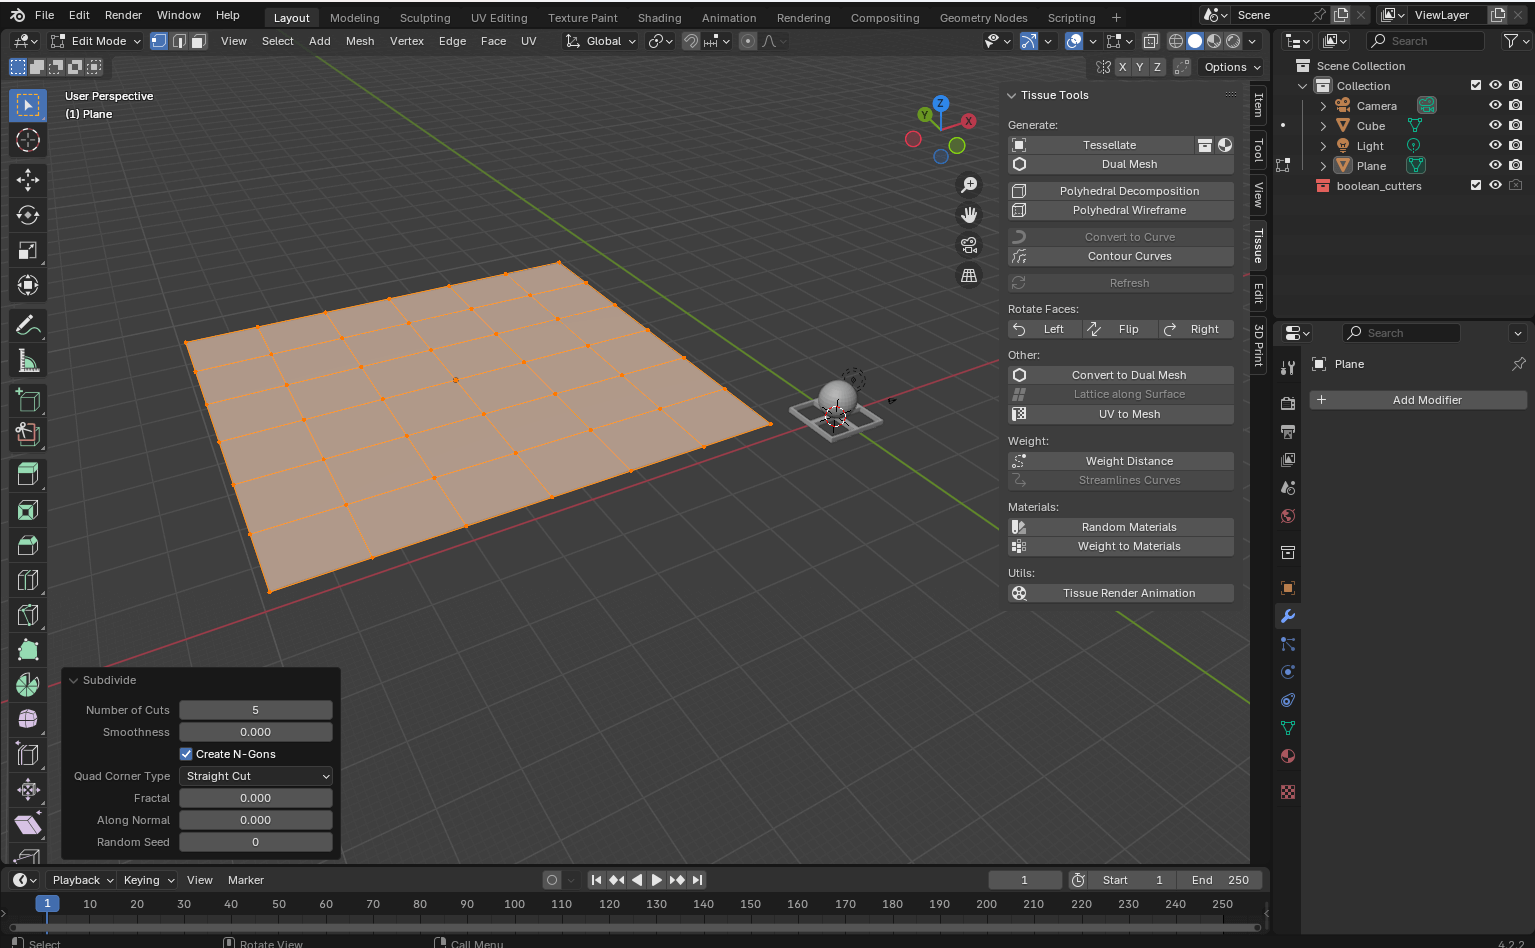
Task: Switch orthographic perspective grid icon
Action: tap(969, 275)
